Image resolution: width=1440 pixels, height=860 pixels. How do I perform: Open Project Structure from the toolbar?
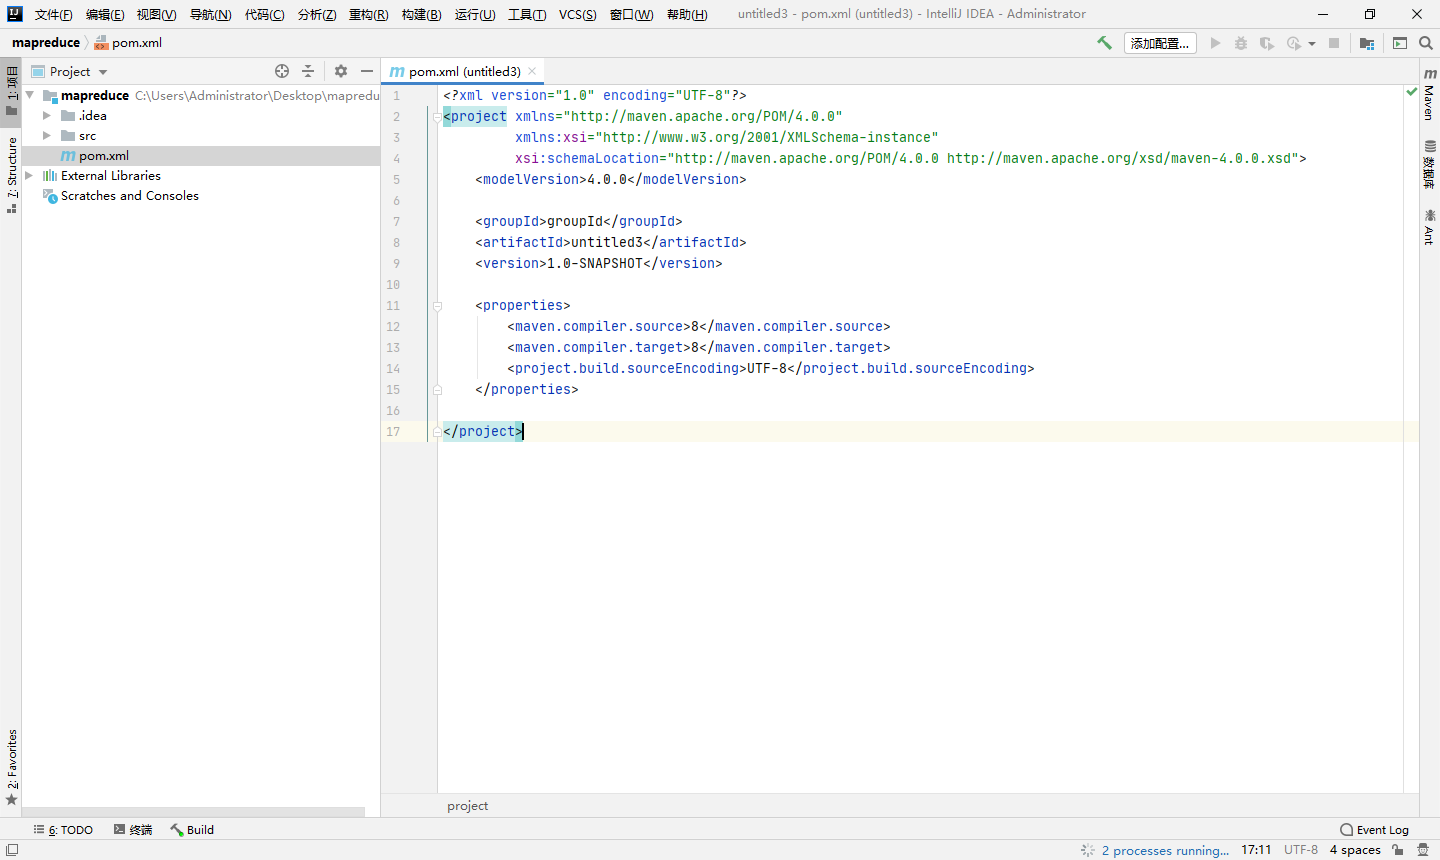[1367, 43]
